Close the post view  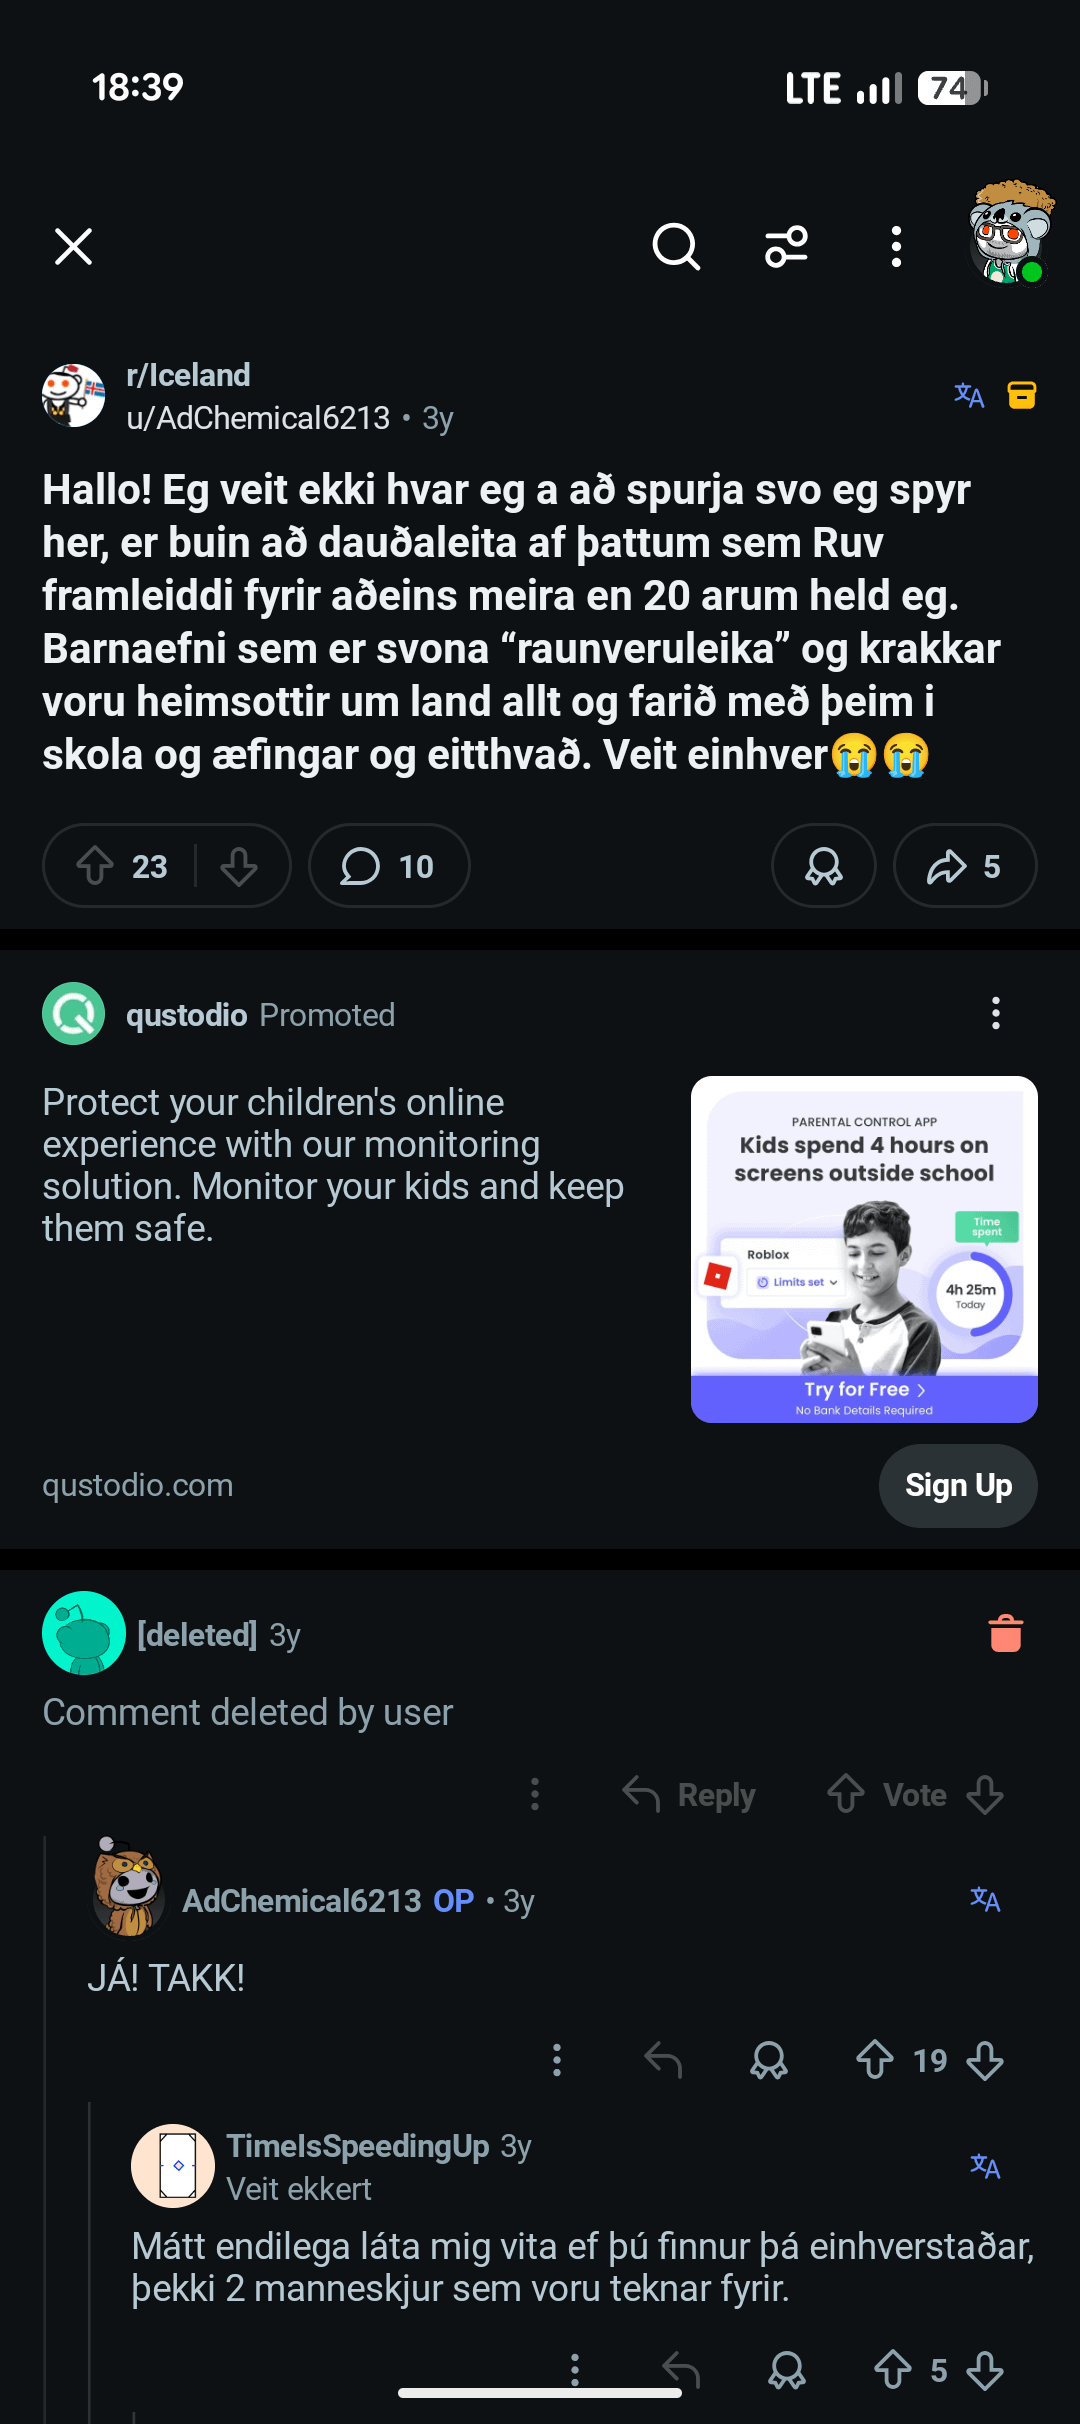[x=73, y=246]
